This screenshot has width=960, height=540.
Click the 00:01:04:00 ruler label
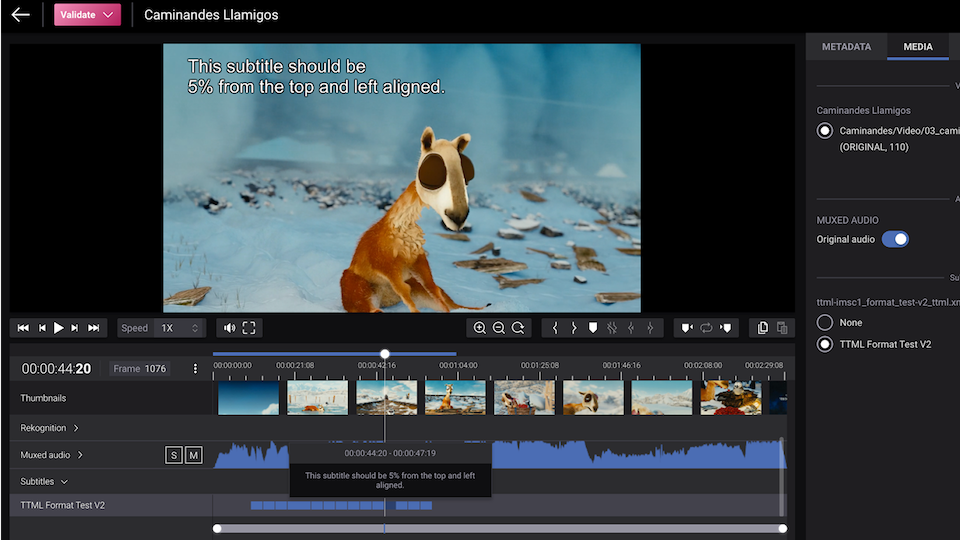pos(458,365)
